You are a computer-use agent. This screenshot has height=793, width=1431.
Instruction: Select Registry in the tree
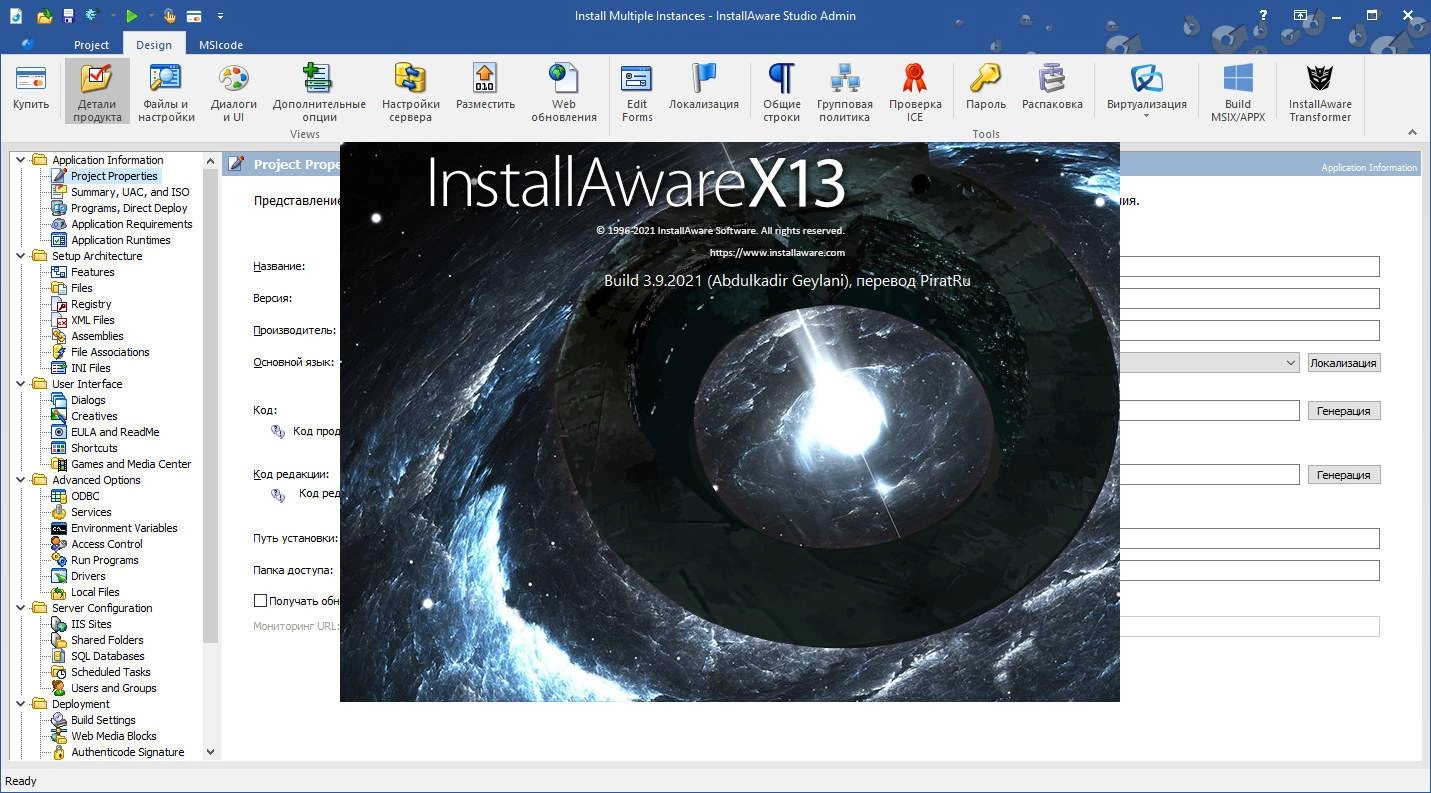tap(91, 304)
